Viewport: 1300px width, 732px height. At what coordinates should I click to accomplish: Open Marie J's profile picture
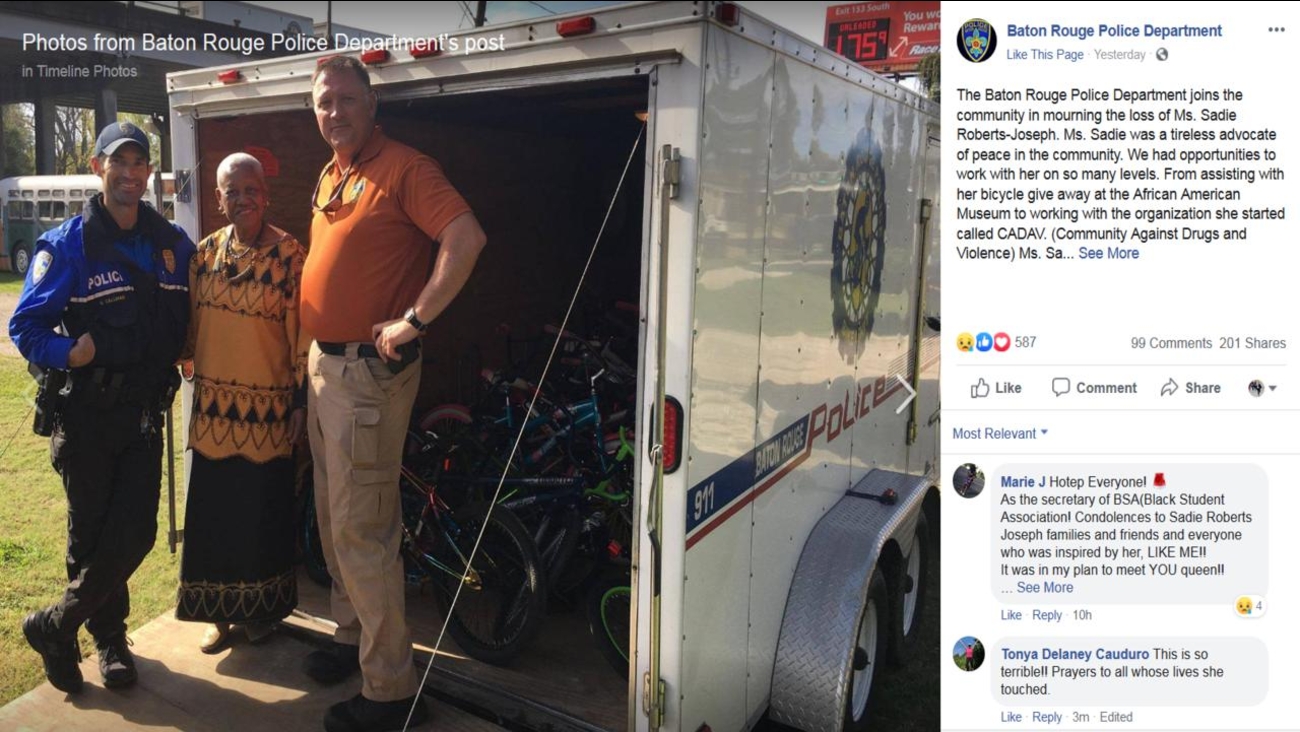pyautogui.click(x=968, y=481)
